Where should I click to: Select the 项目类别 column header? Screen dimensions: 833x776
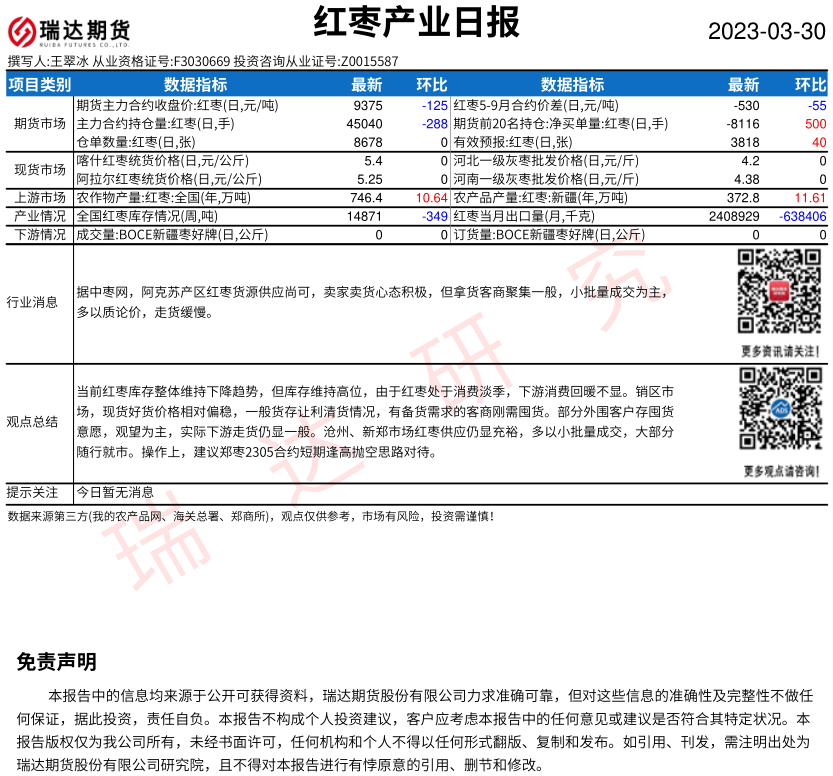coord(40,85)
